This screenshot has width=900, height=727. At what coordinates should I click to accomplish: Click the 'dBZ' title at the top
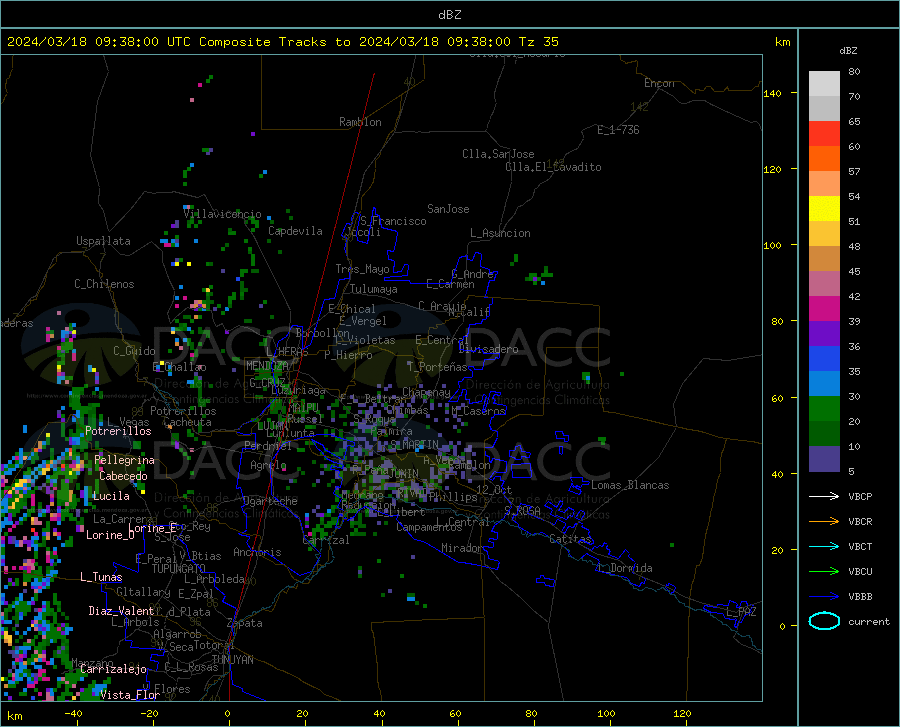tap(449, 15)
